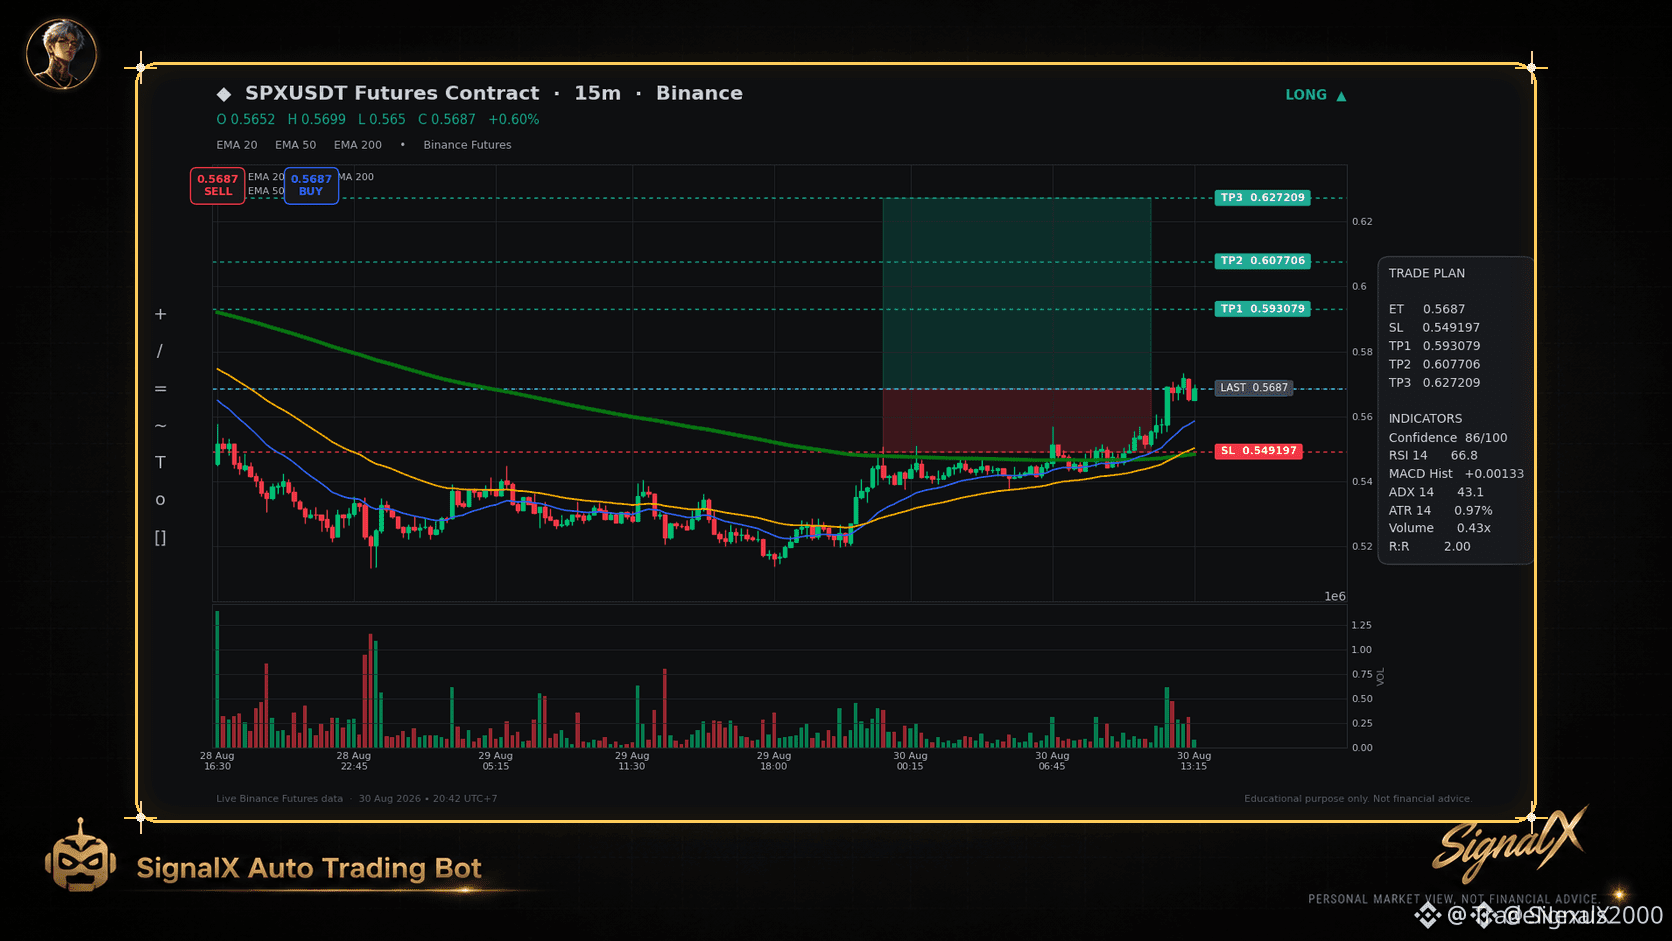Click the TP2 0.607706 row in Trade Plan
The width and height of the screenshot is (1672, 941).
tap(1434, 364)
